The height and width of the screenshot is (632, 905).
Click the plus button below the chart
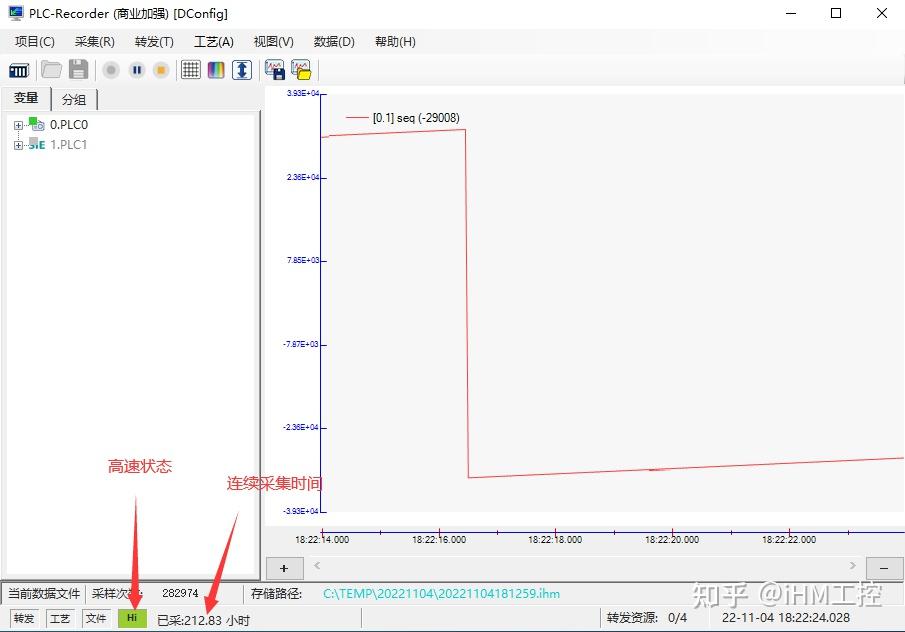(283, 567)
